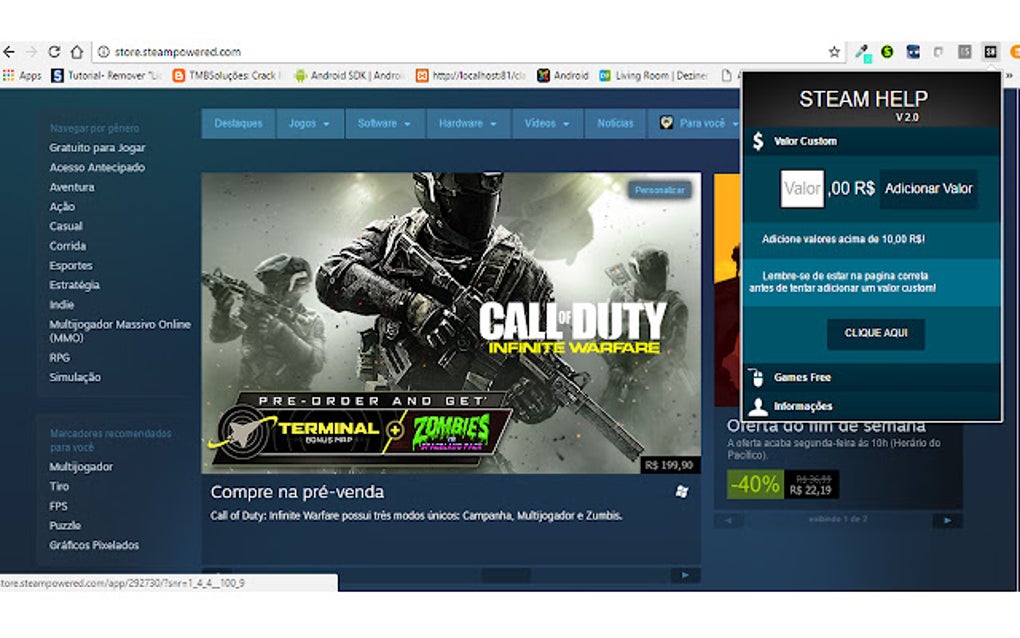The image size is (1020, 638).
Task: Click the browser forward arrow
Action: [x=31, y=51]
